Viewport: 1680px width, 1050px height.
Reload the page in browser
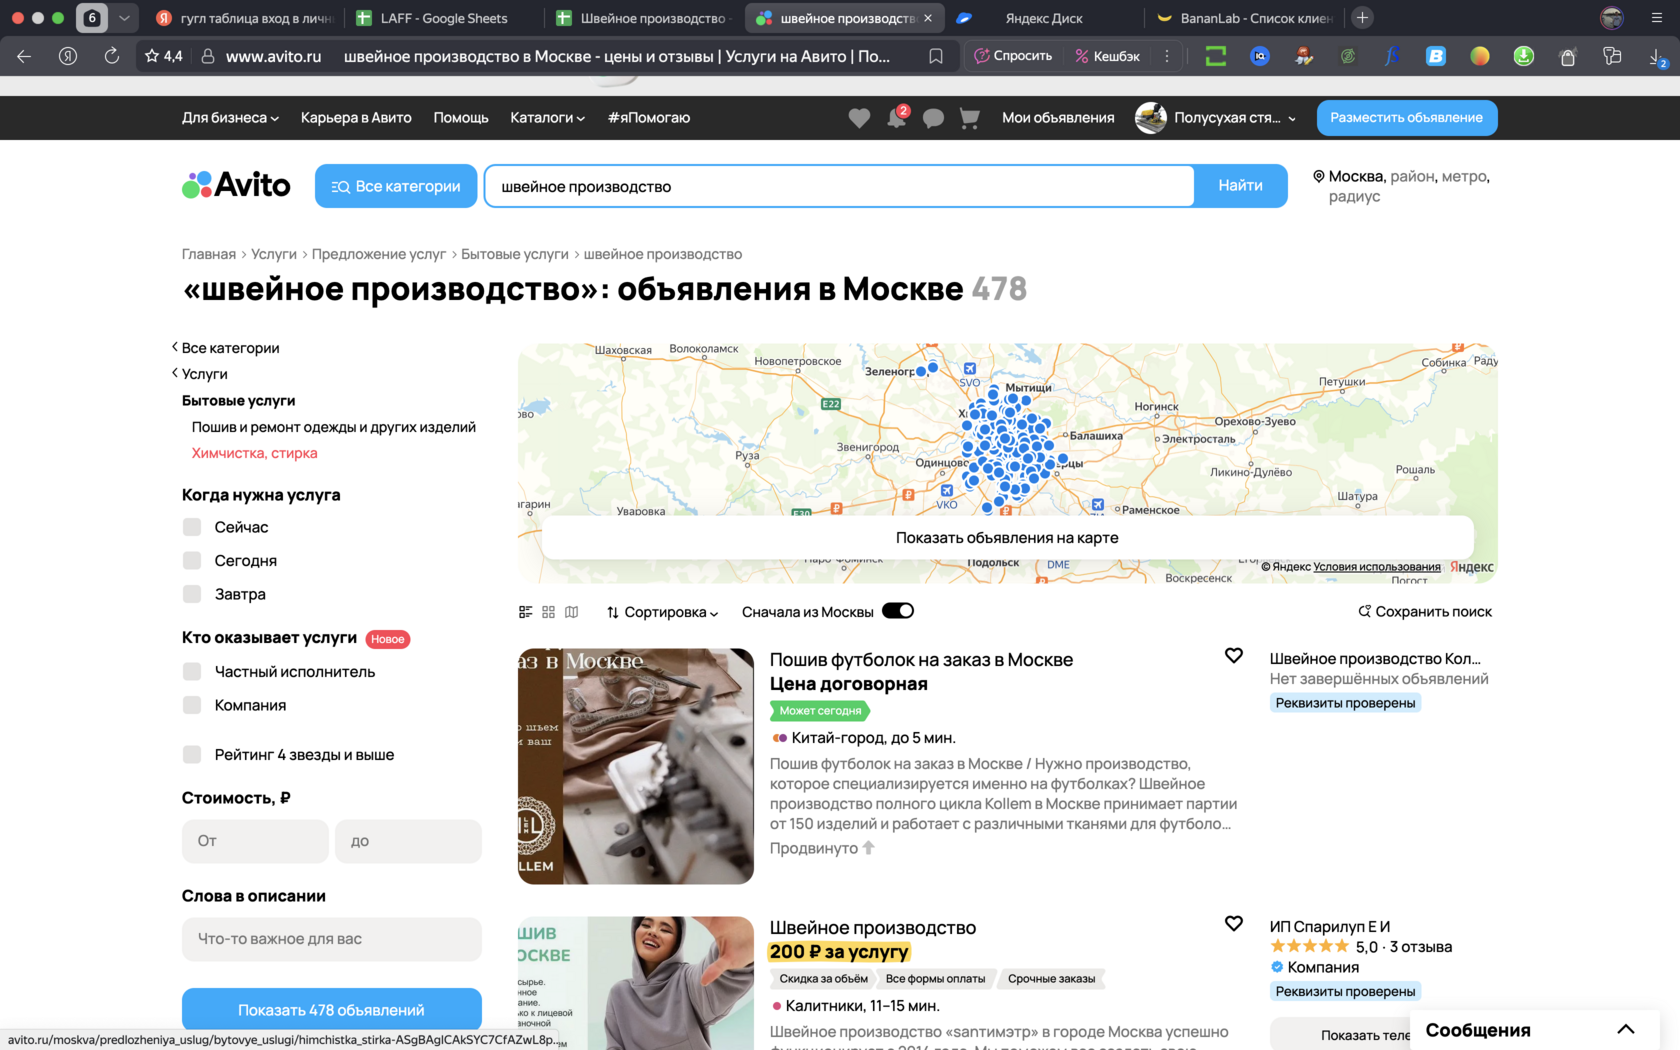point(112,56)
